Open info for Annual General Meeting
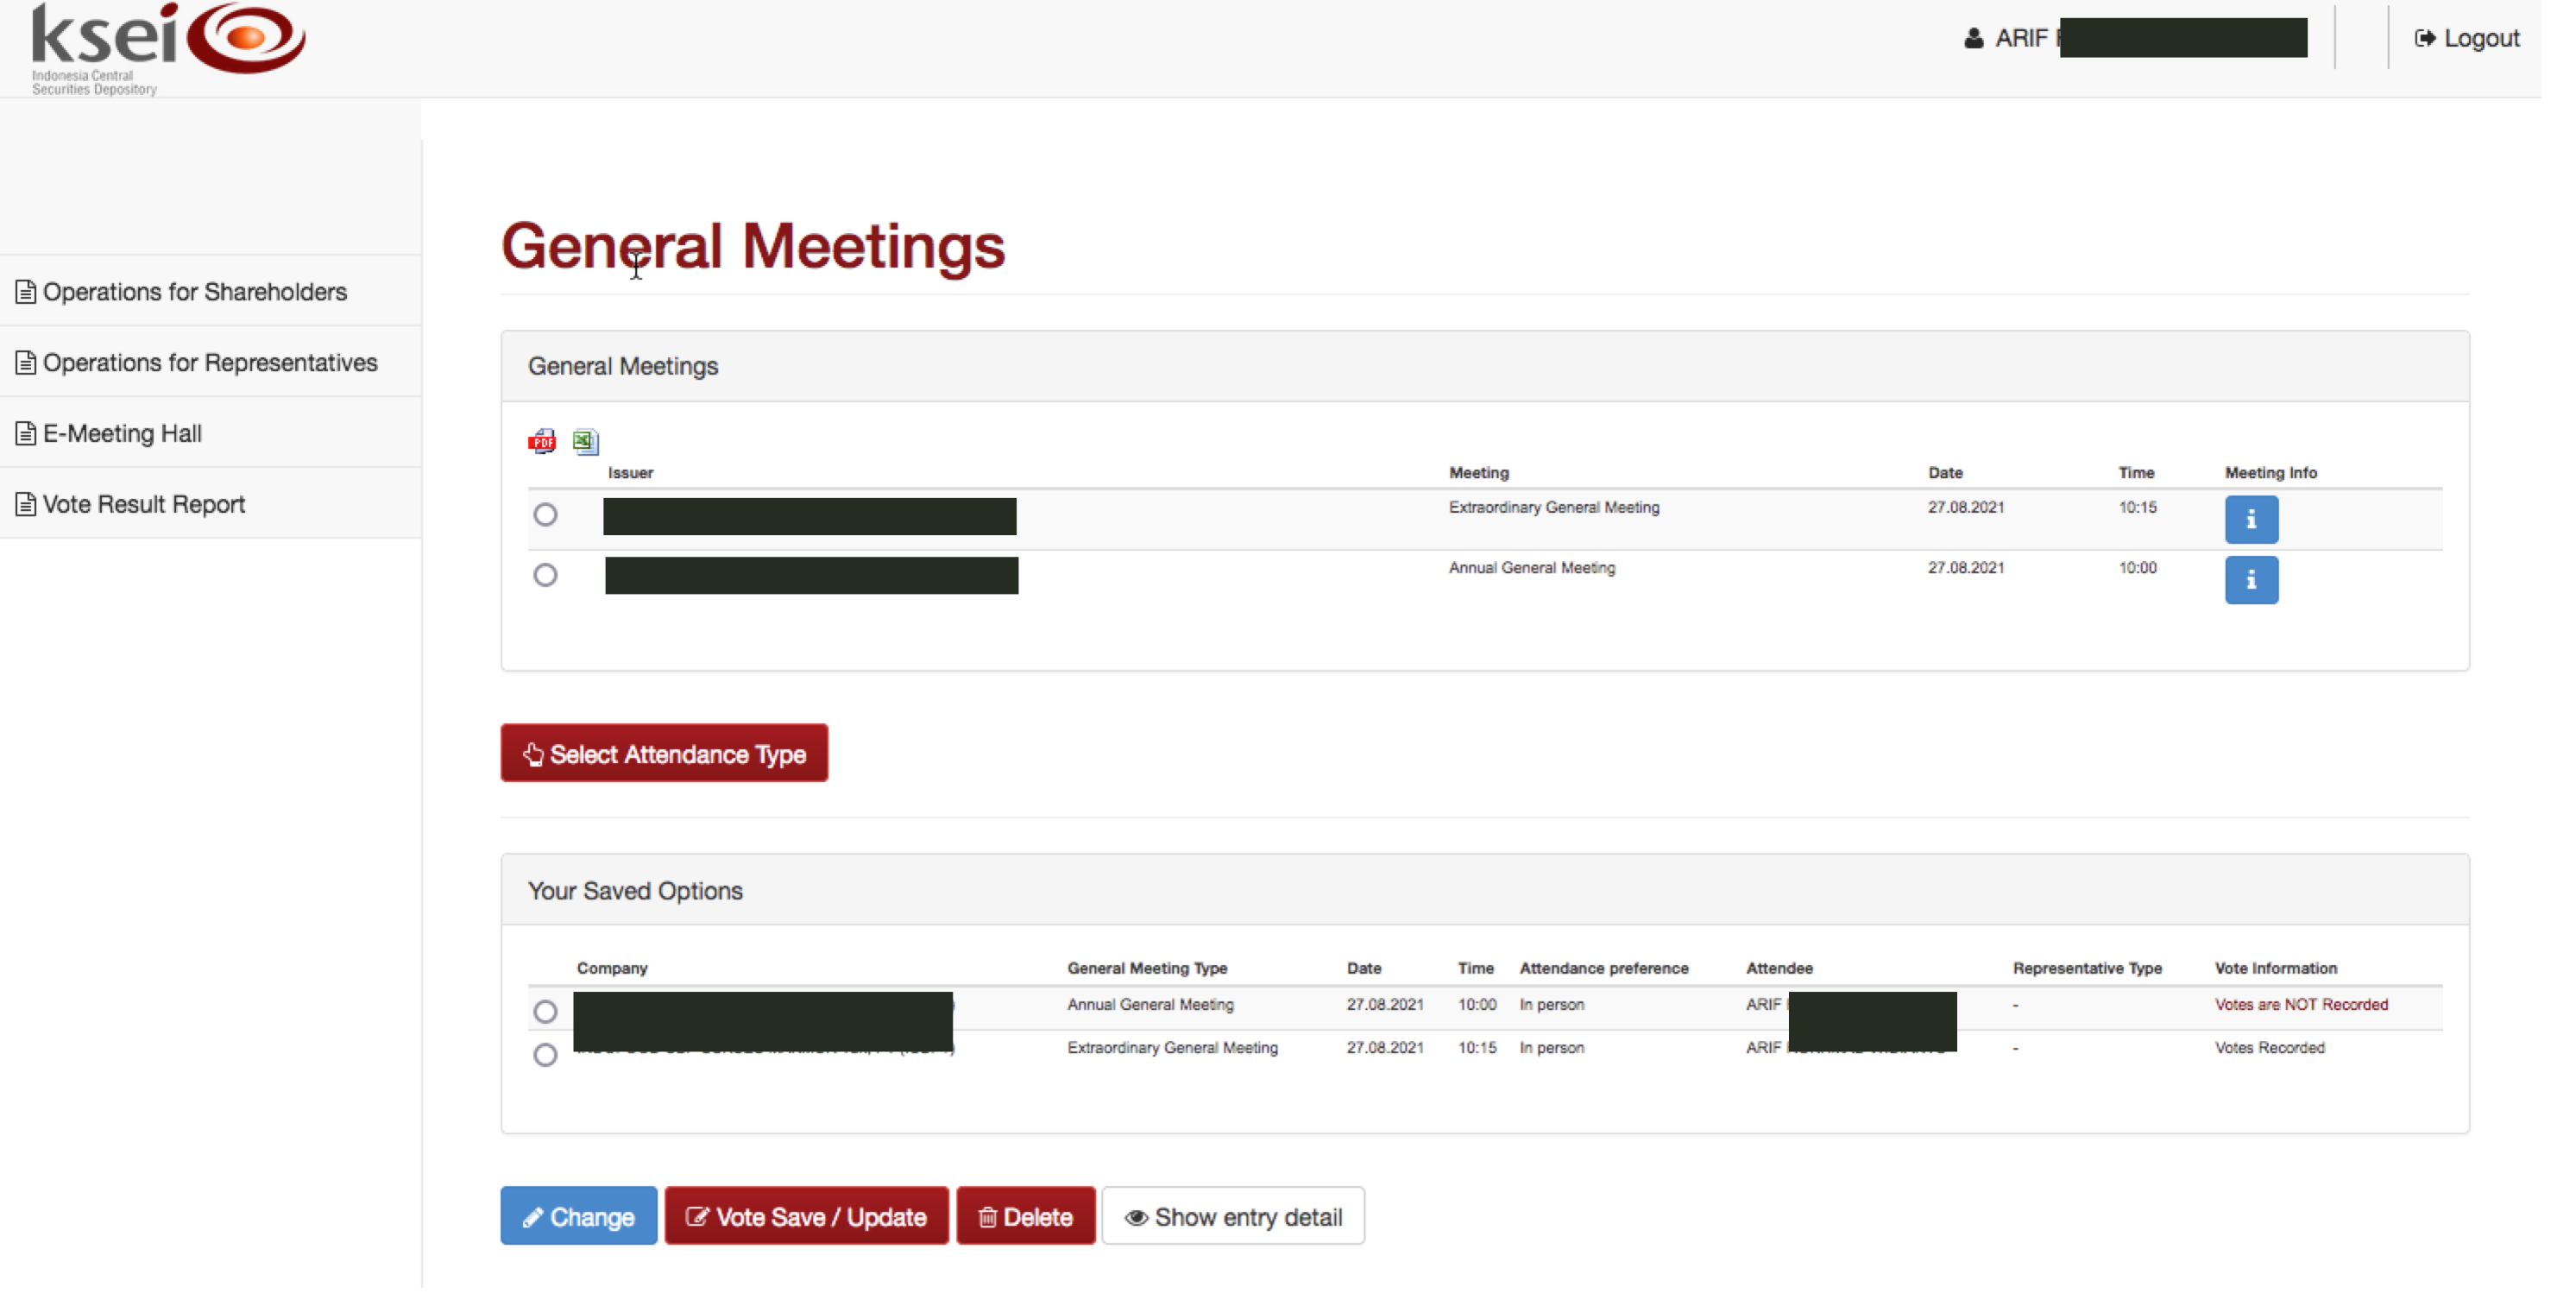The image size is (2576, 1306). point(2250,580)
